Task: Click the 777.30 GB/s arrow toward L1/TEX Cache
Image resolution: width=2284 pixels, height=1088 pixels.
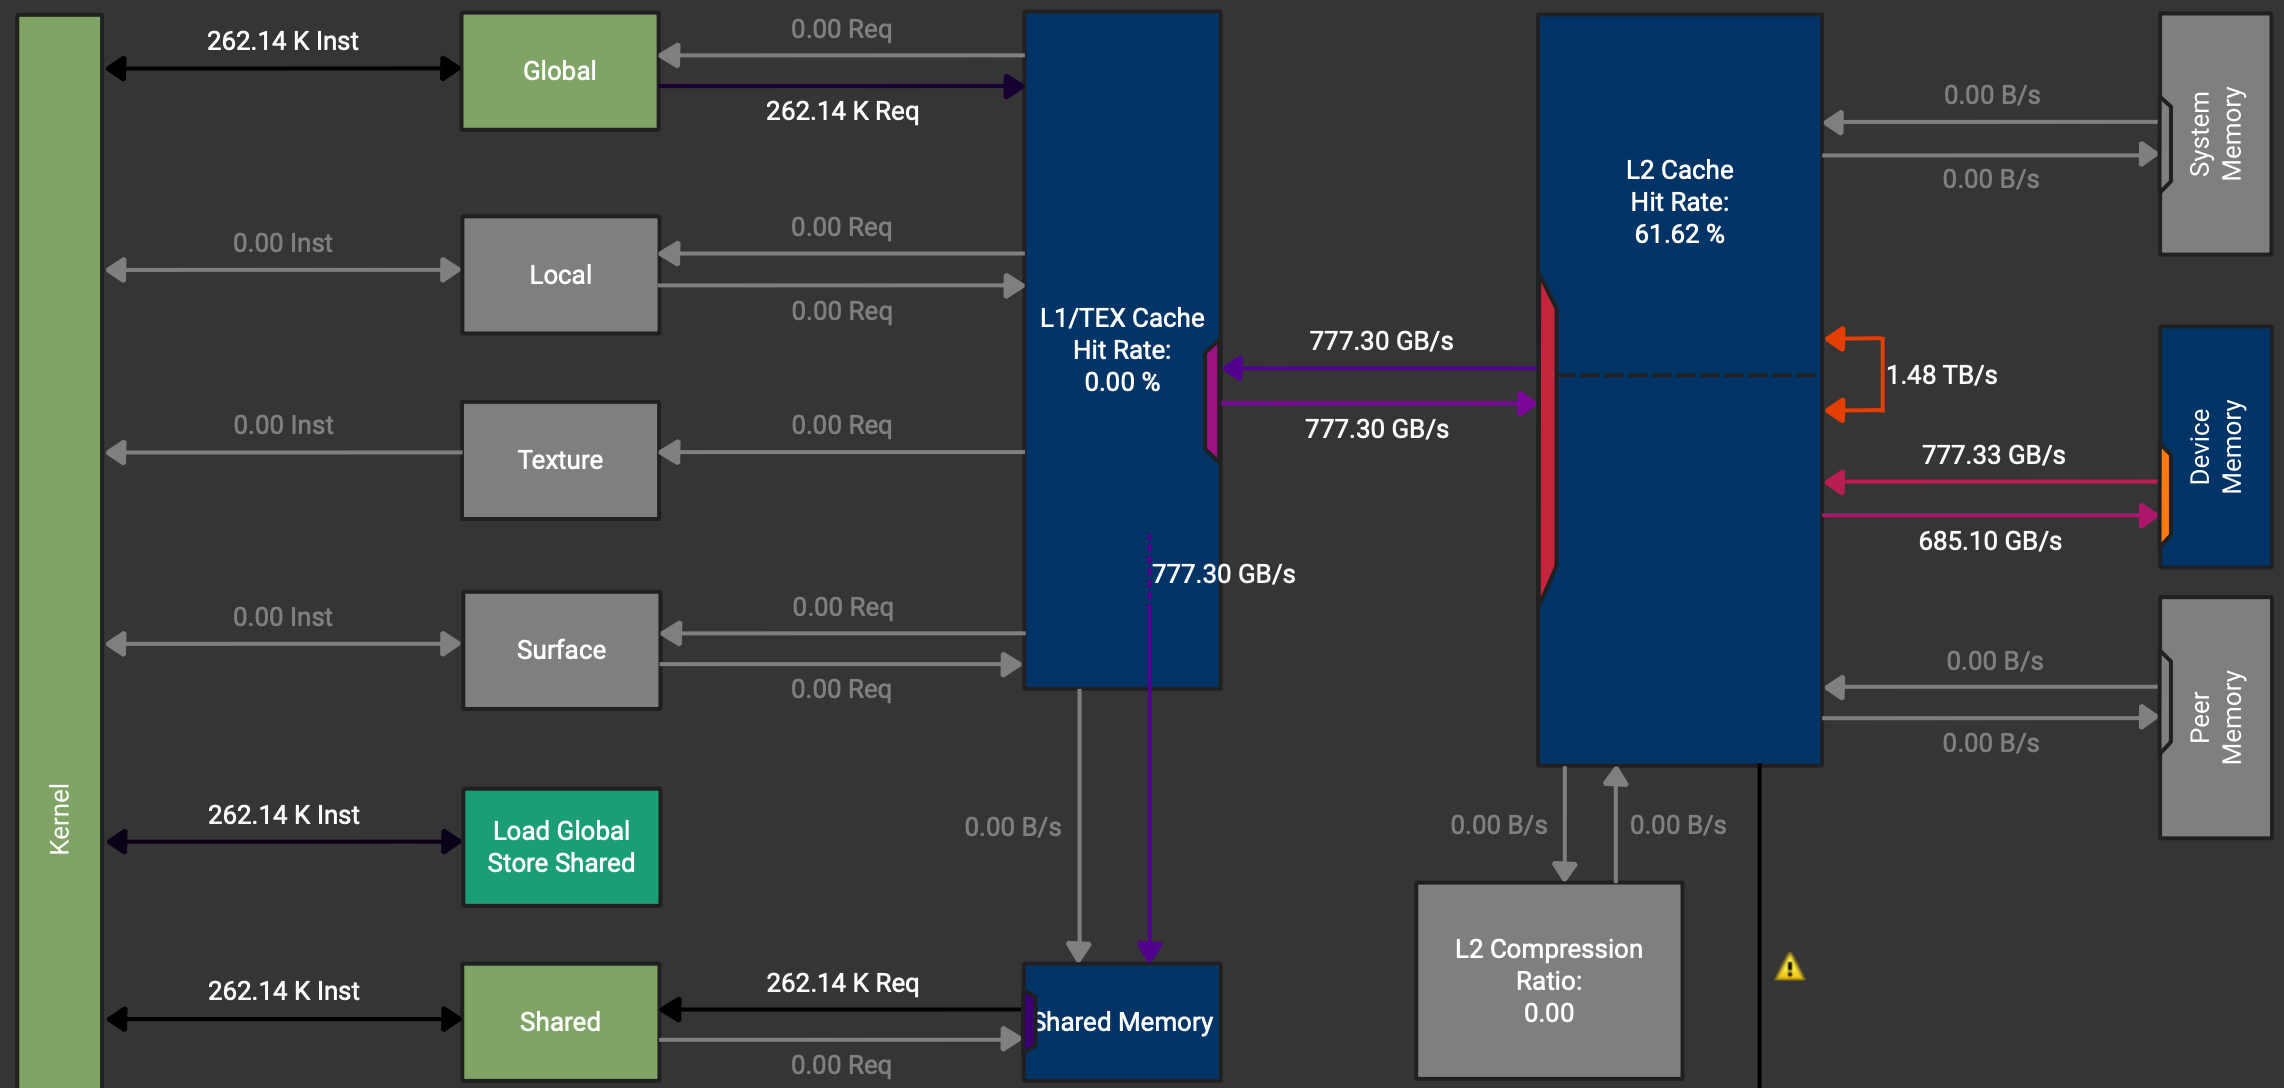Action: point(1380,367)
